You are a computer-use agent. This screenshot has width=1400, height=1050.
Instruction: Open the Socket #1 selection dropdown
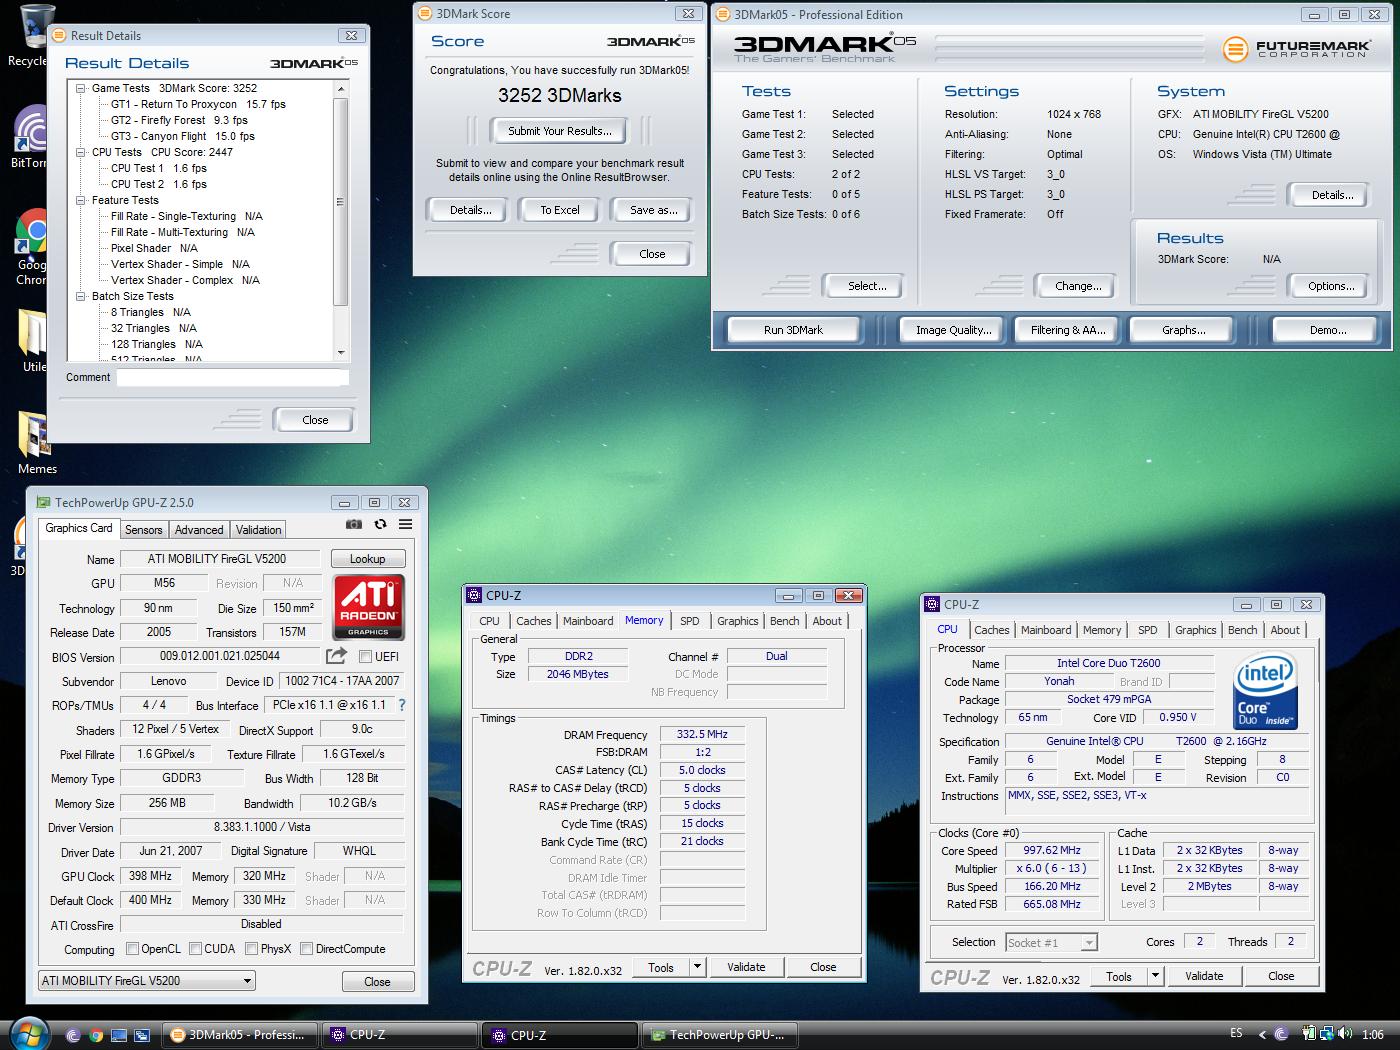(x=1051, y=942)
